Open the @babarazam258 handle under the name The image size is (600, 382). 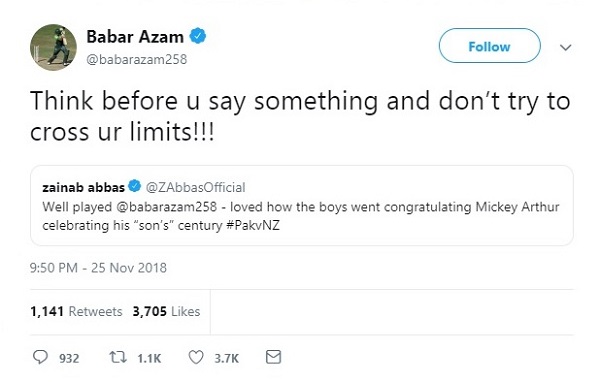137,59
